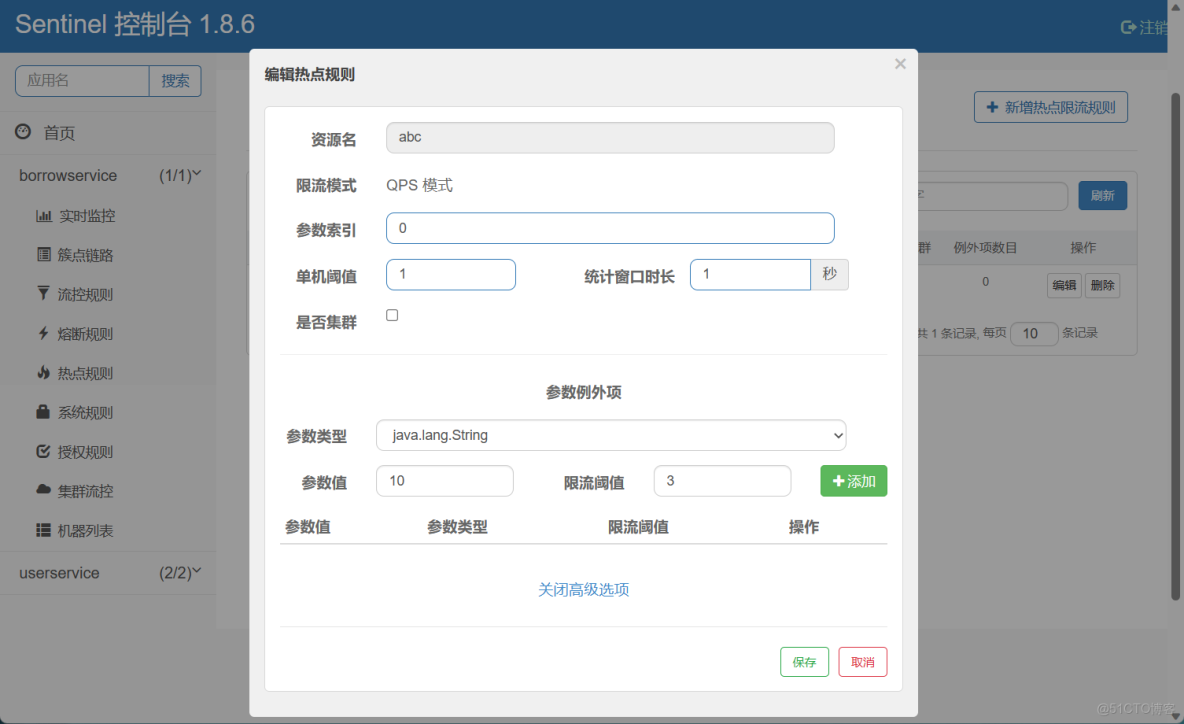The width and height of the screenshot is (1184, 724).
Task: Toggle the 是否集群 cluster checkbox
Action: tap(391, 314)
